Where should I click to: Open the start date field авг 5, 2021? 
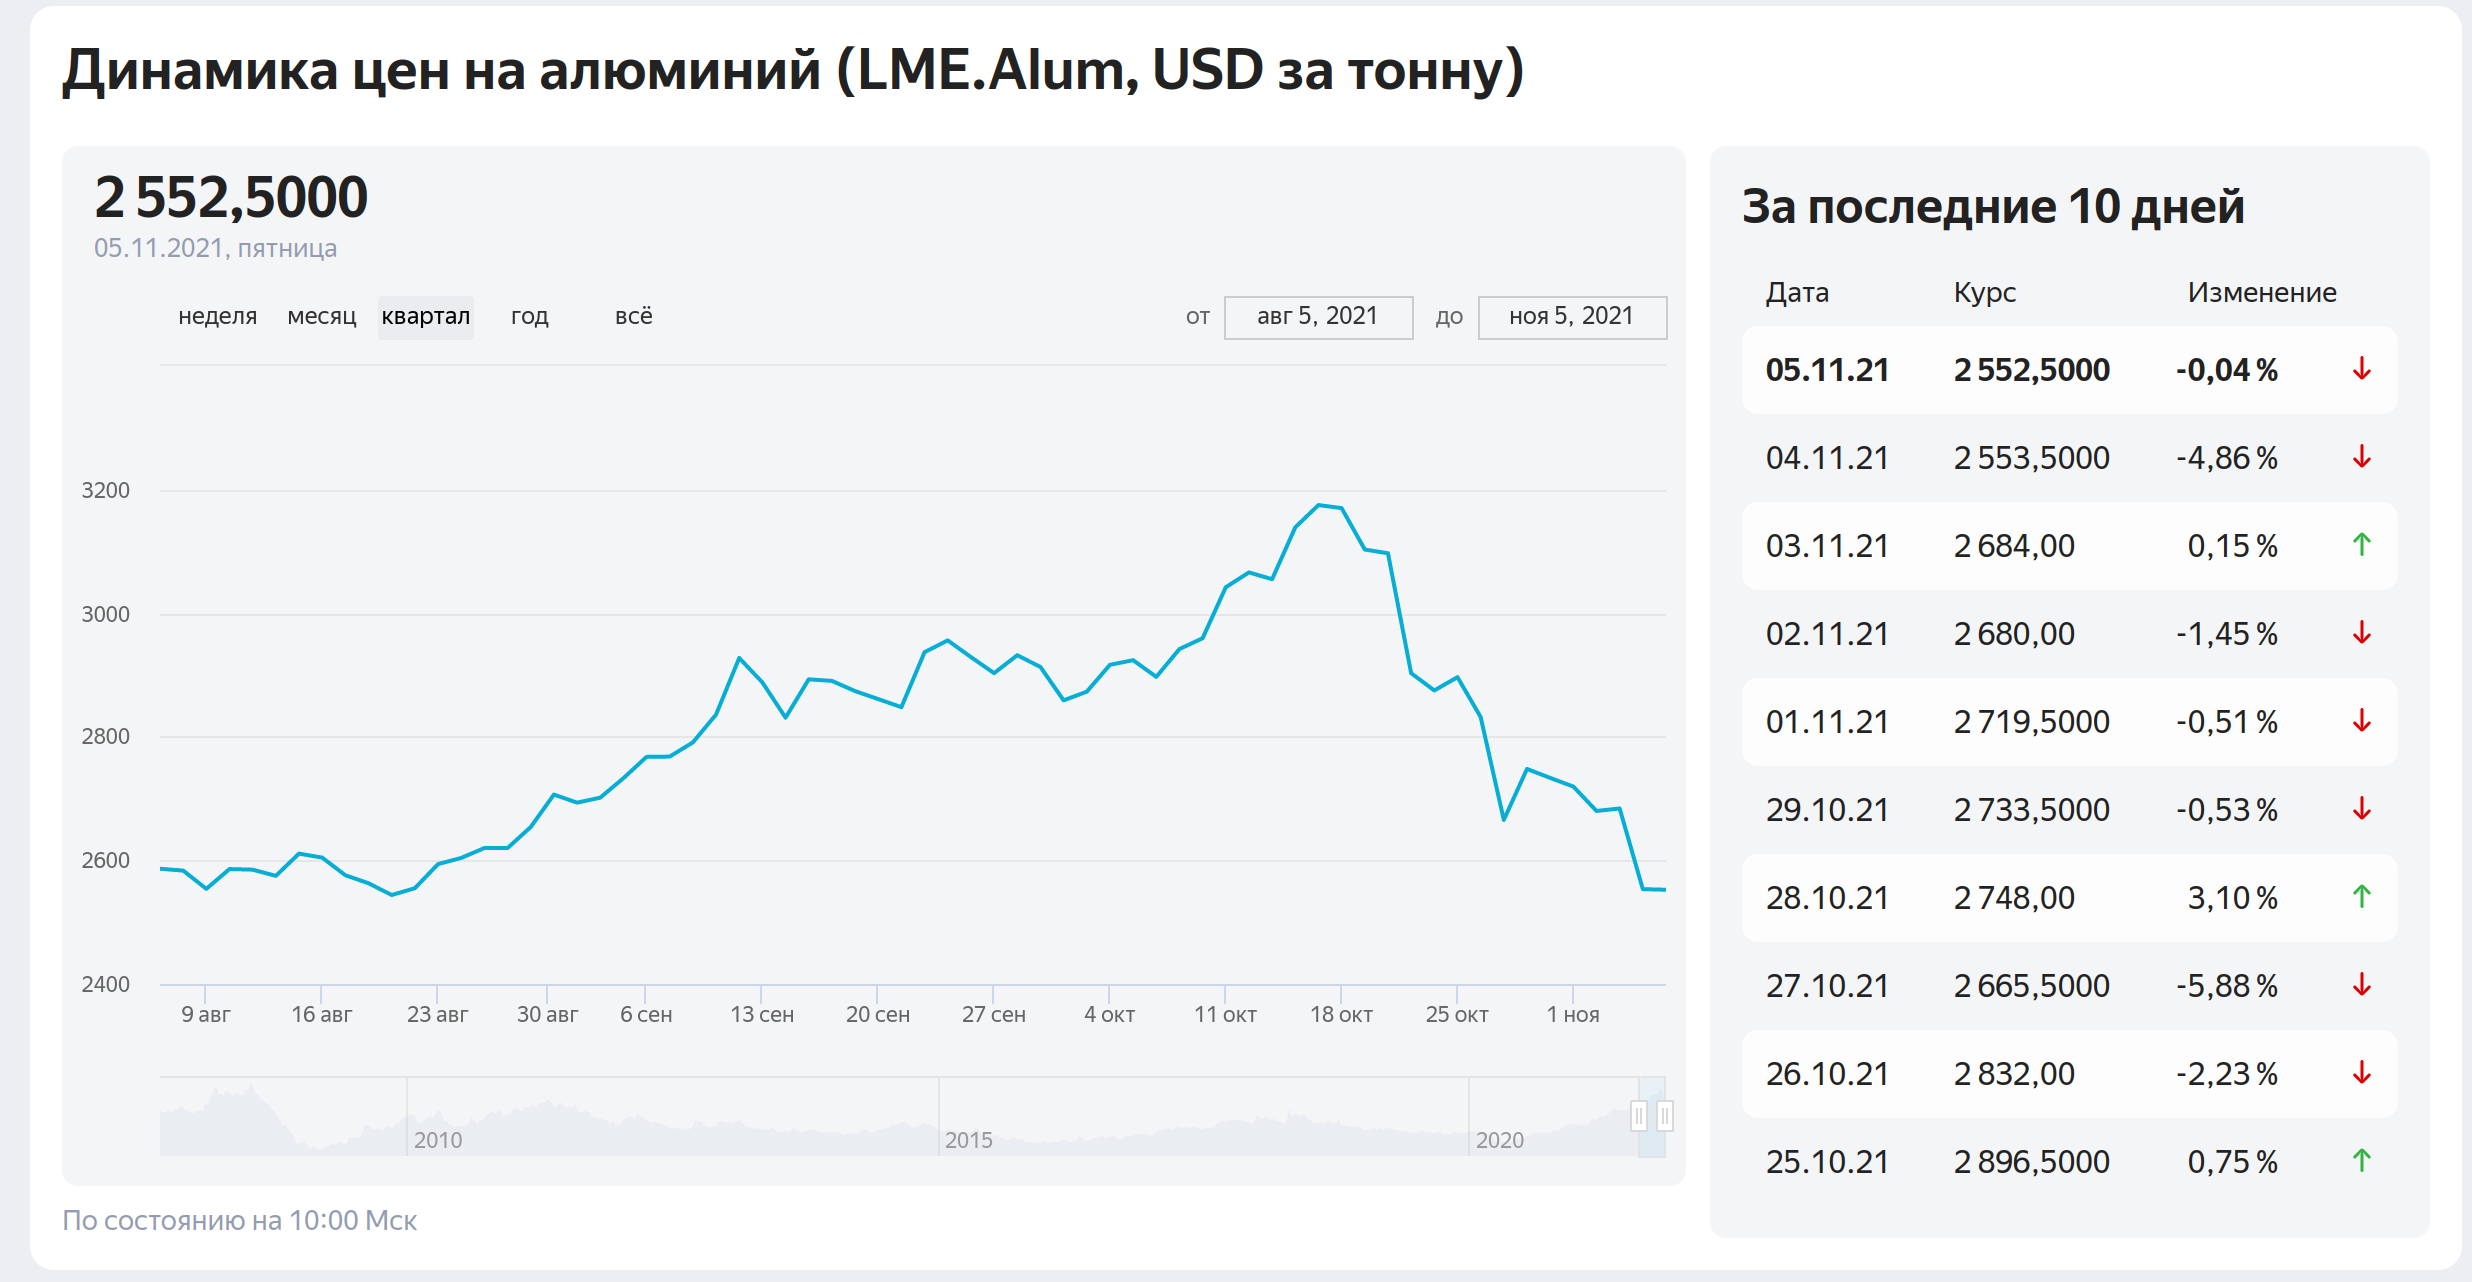click(x=1318, y=317)
